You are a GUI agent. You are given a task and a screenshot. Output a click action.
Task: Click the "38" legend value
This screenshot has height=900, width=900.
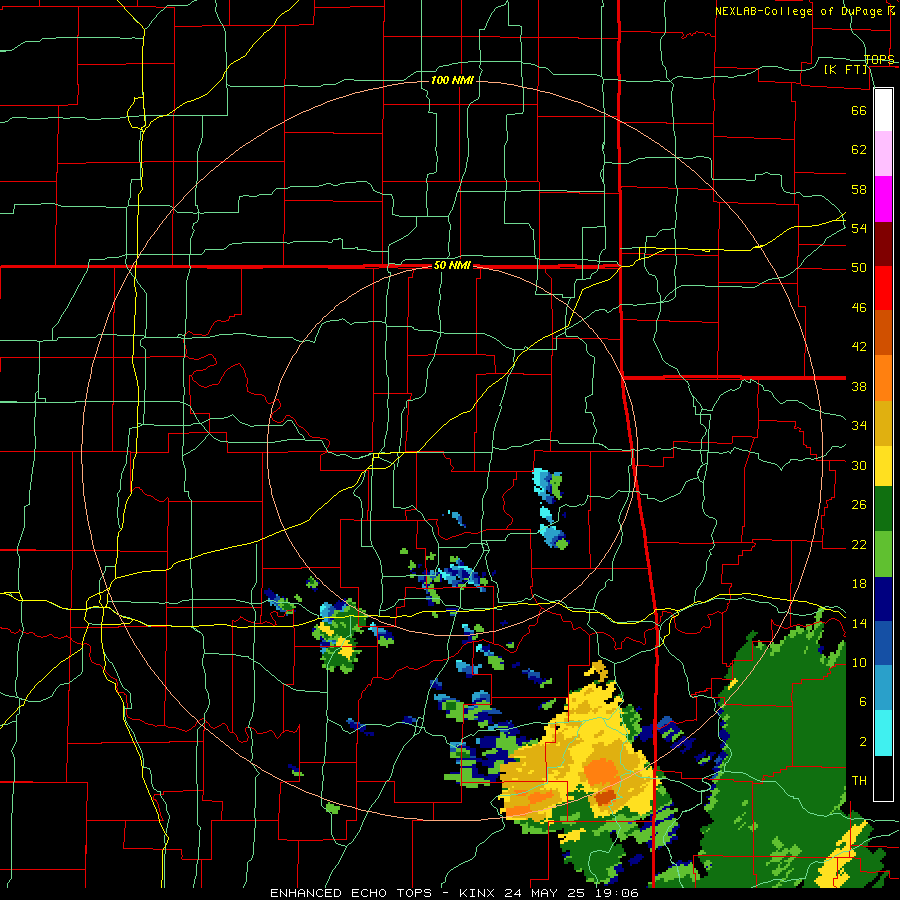pos(859,386)
